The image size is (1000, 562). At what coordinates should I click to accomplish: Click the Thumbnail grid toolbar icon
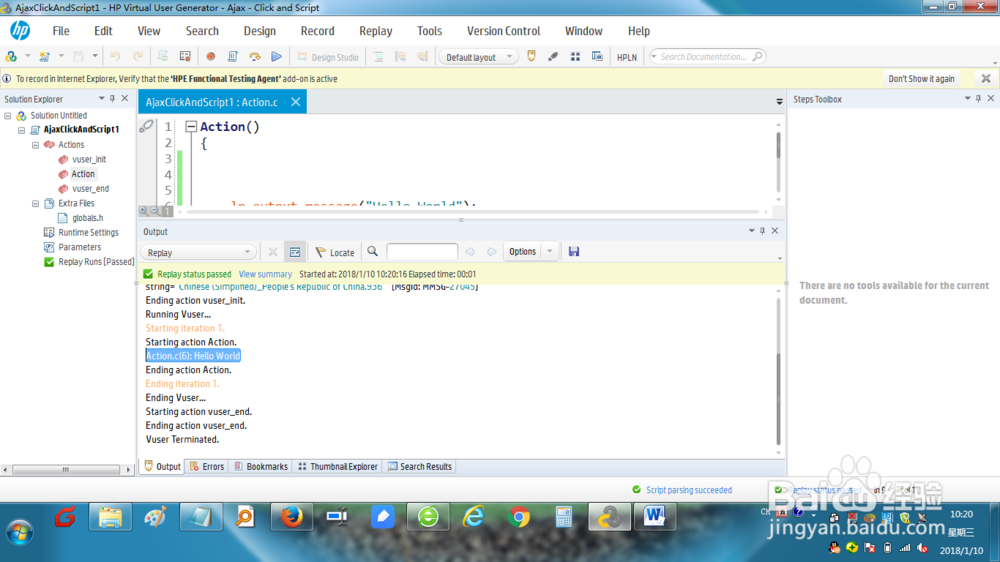575,57
